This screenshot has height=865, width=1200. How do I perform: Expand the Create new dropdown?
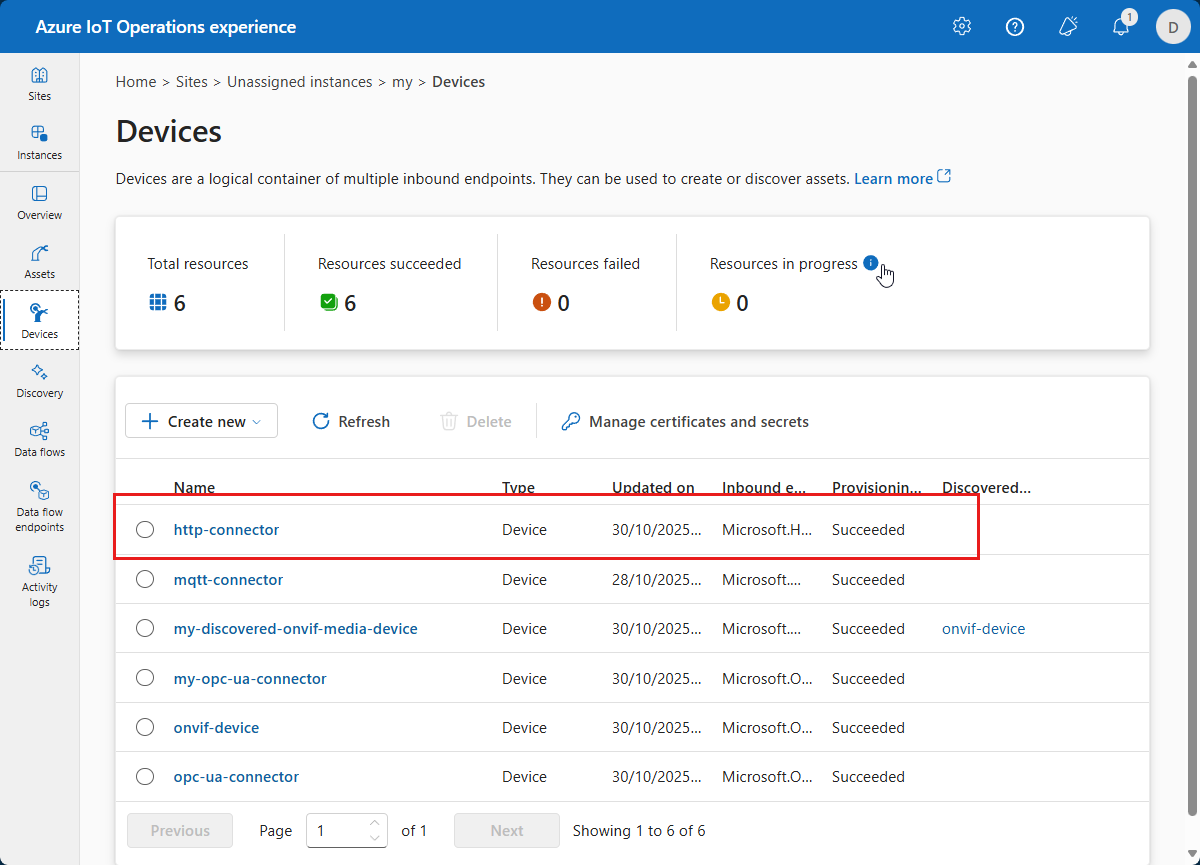[x=201, y=421]
